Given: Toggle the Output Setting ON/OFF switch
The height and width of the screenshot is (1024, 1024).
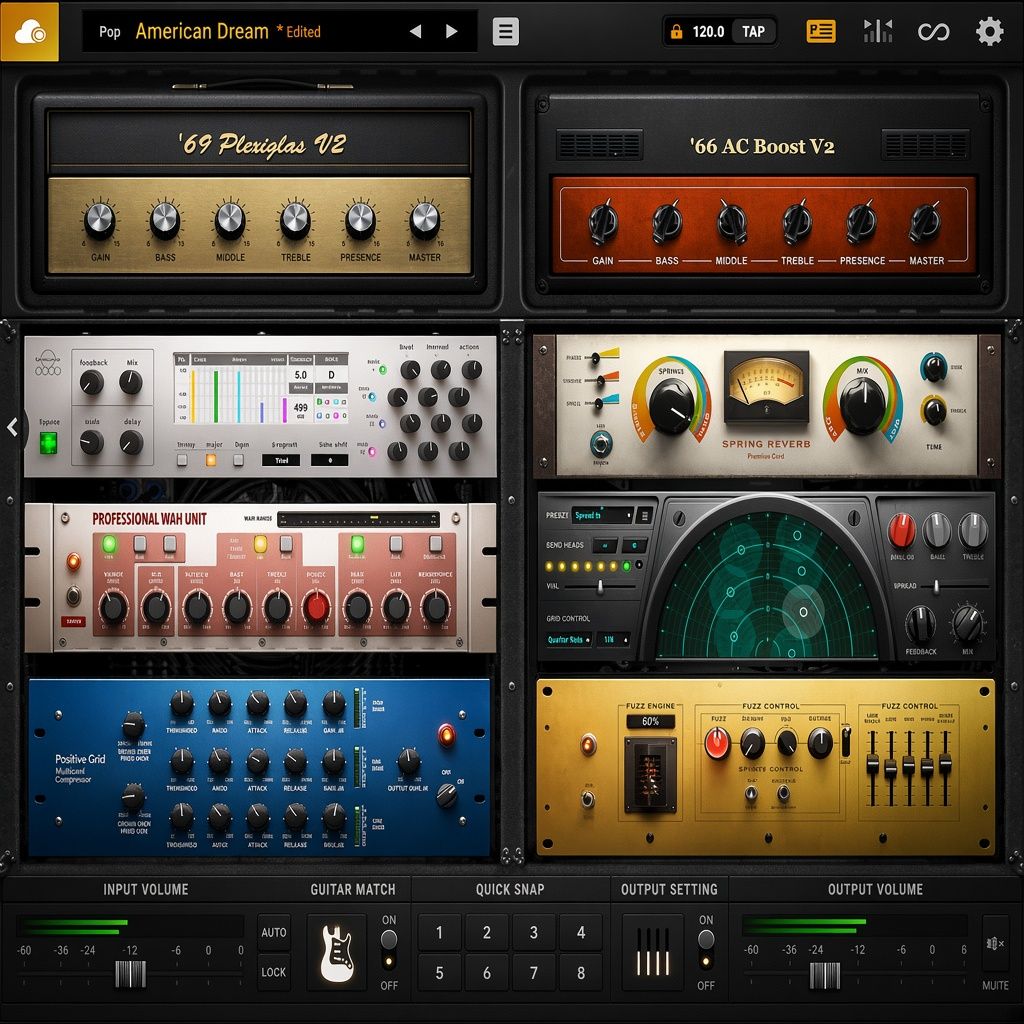Looking at the screenshot, I should pos(705,950).
